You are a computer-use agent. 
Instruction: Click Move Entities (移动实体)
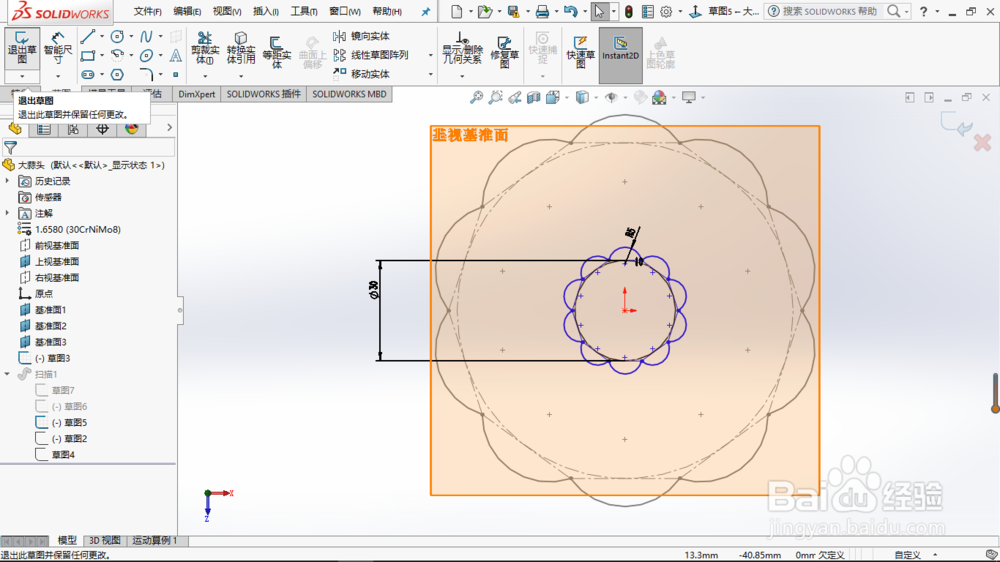point(362,74)
